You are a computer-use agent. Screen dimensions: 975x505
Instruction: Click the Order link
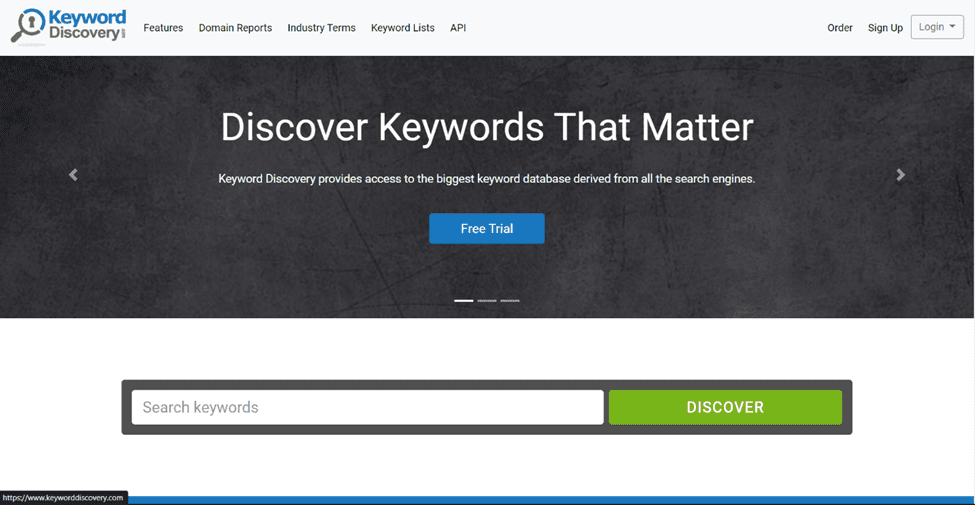(x=840, y=28)
